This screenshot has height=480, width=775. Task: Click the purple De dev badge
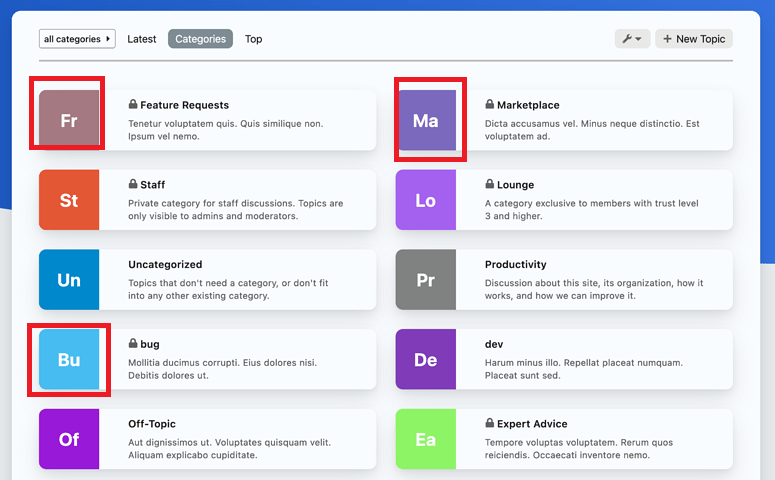(426, 359)
